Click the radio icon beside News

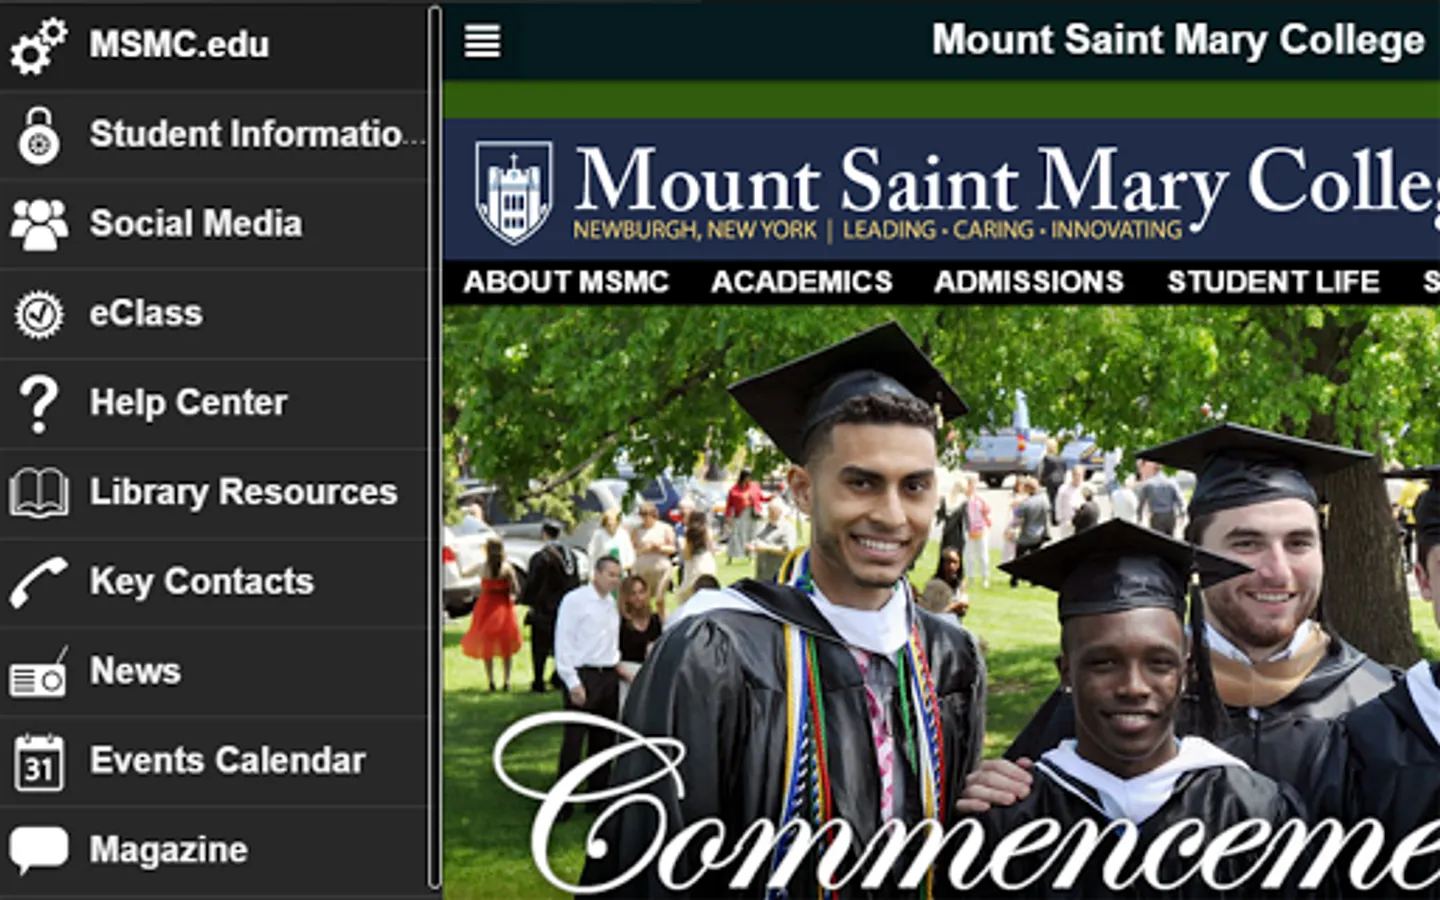[39, 672]
